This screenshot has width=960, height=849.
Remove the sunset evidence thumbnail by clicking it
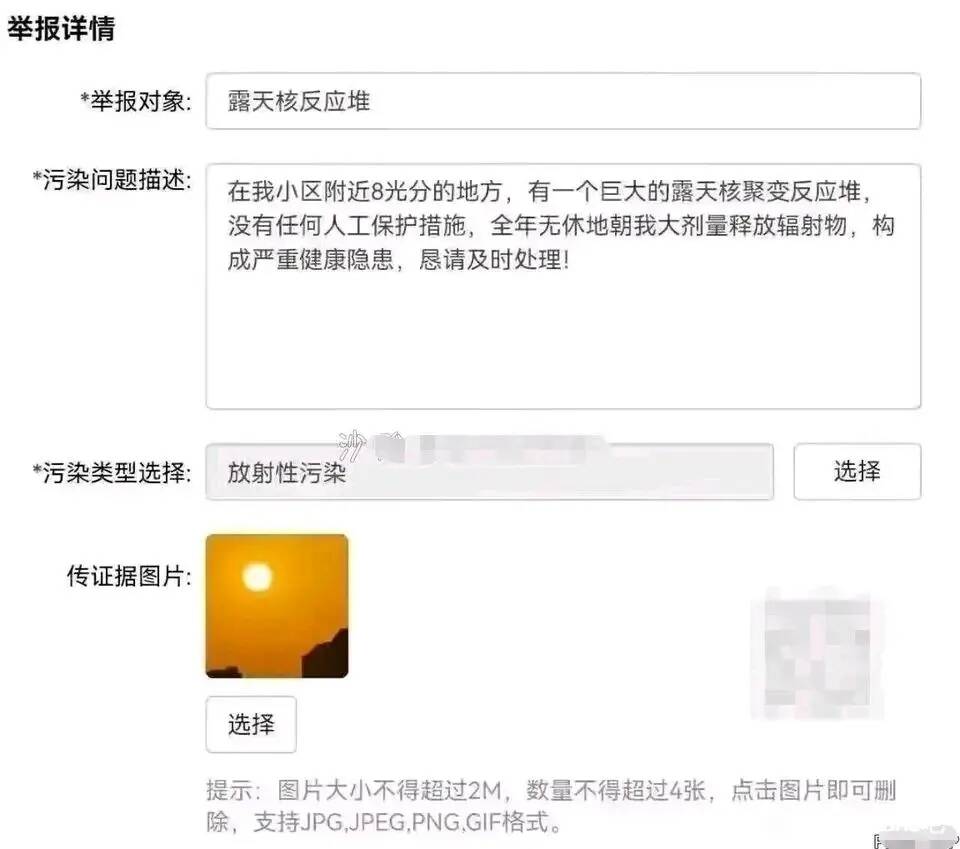point(277,606)
